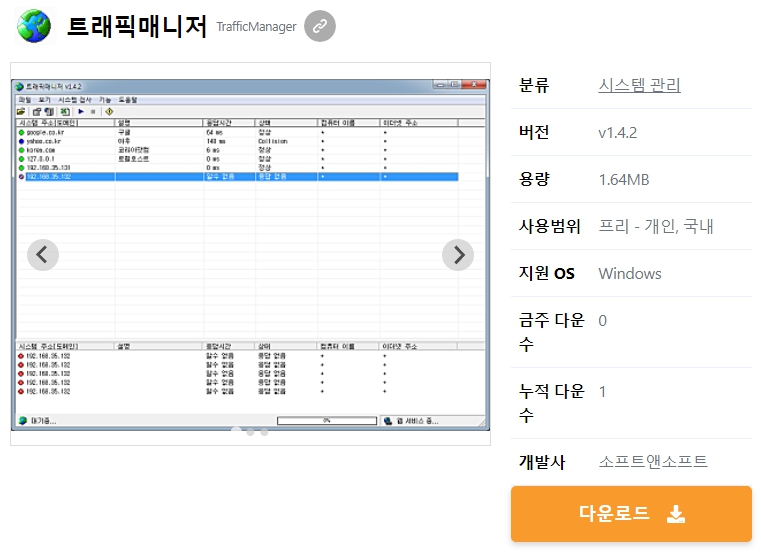Show next screenshot with right arrow
This screenshot has height=552, width=761.
458,255
